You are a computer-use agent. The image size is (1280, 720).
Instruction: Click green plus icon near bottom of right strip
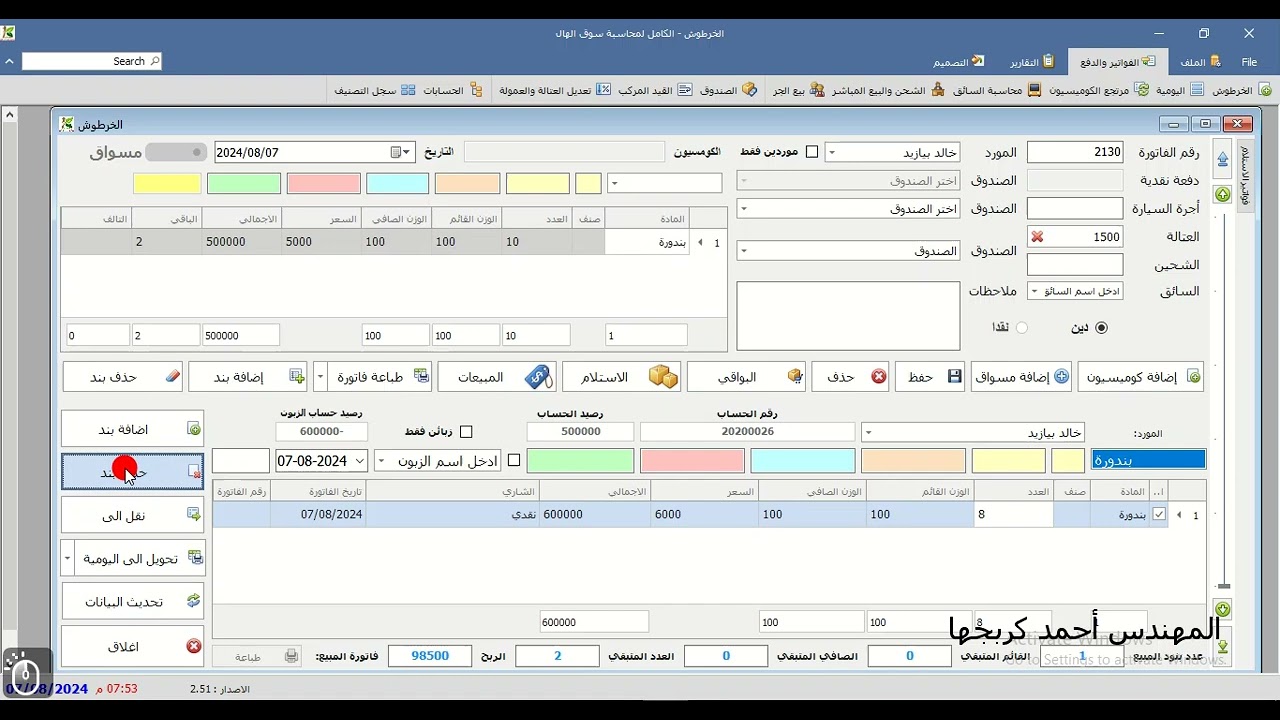pyautogui.click(x=1222, y=609)
